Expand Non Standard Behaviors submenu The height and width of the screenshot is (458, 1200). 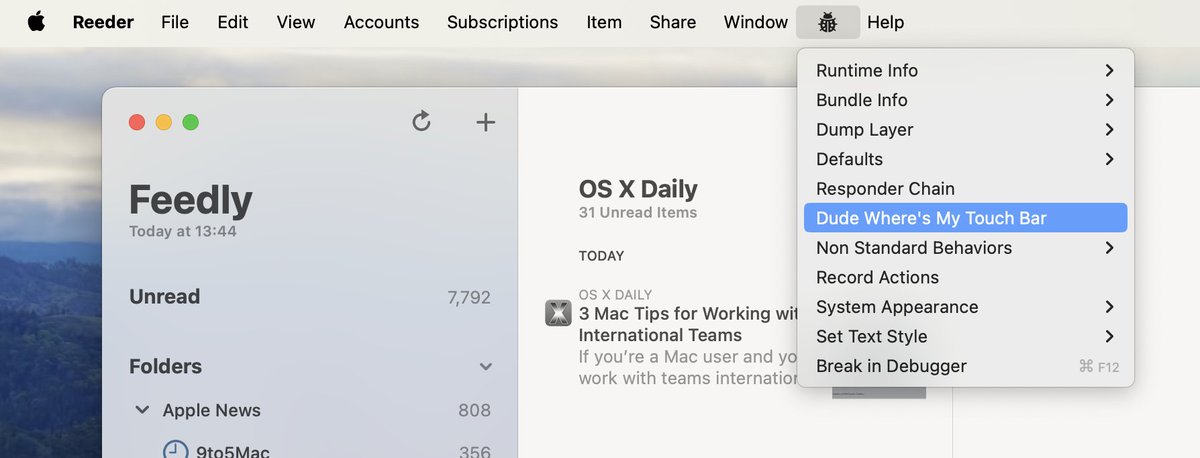tap(965, 247)
